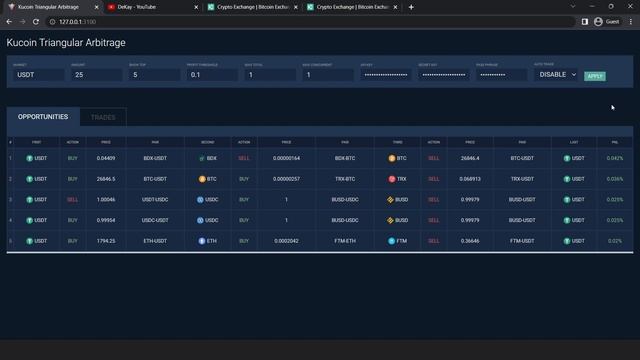Image resolution: width=640 pixels, height=360 pixels.
Task: Click the market field containing USDT
Action: [38, 75]
